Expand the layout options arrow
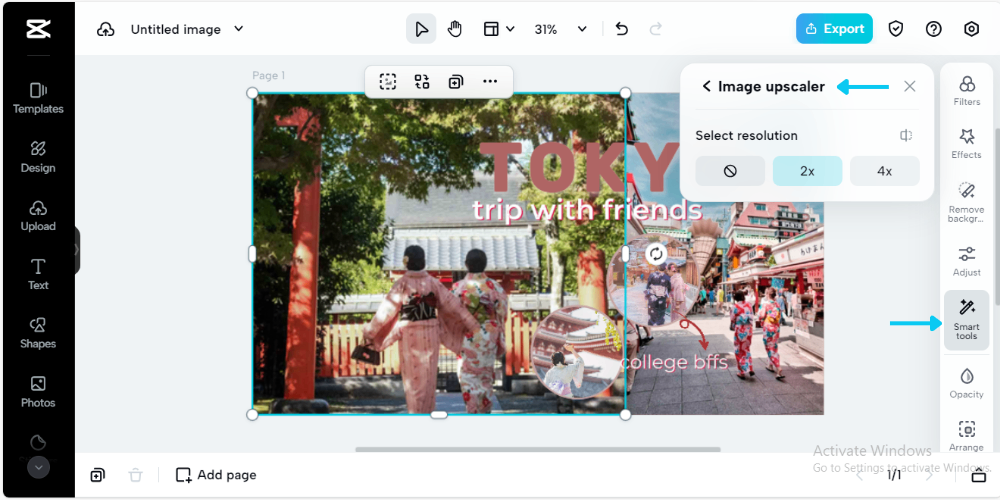Viewport: 1000px width, 500px height. point(510,29)
